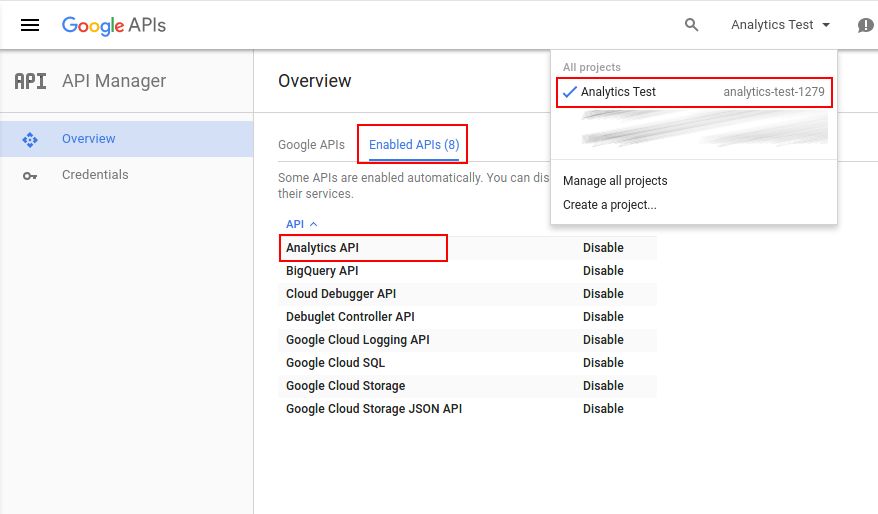The image size is (878, 514).
Task: Click the Credentials key icon
Action: point(30,176)
